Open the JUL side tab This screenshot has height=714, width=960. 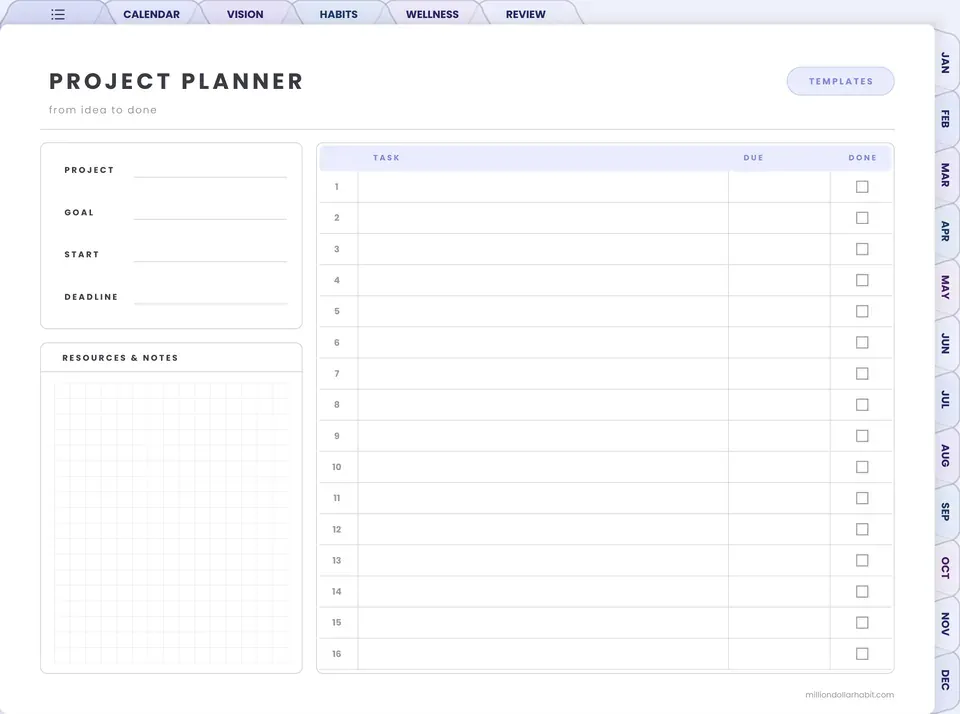(x=945, y=399)
